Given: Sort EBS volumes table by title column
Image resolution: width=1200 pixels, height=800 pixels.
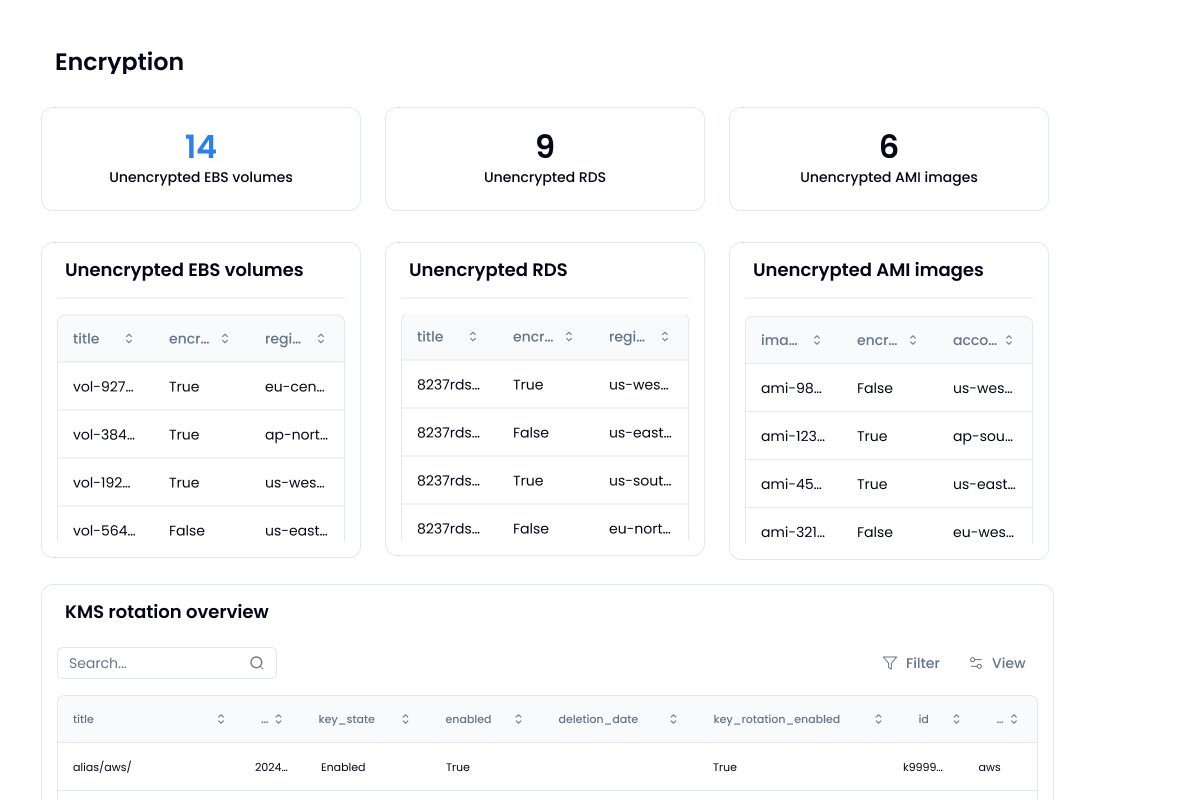Looking at the screenshot, I should click(129, 339).
